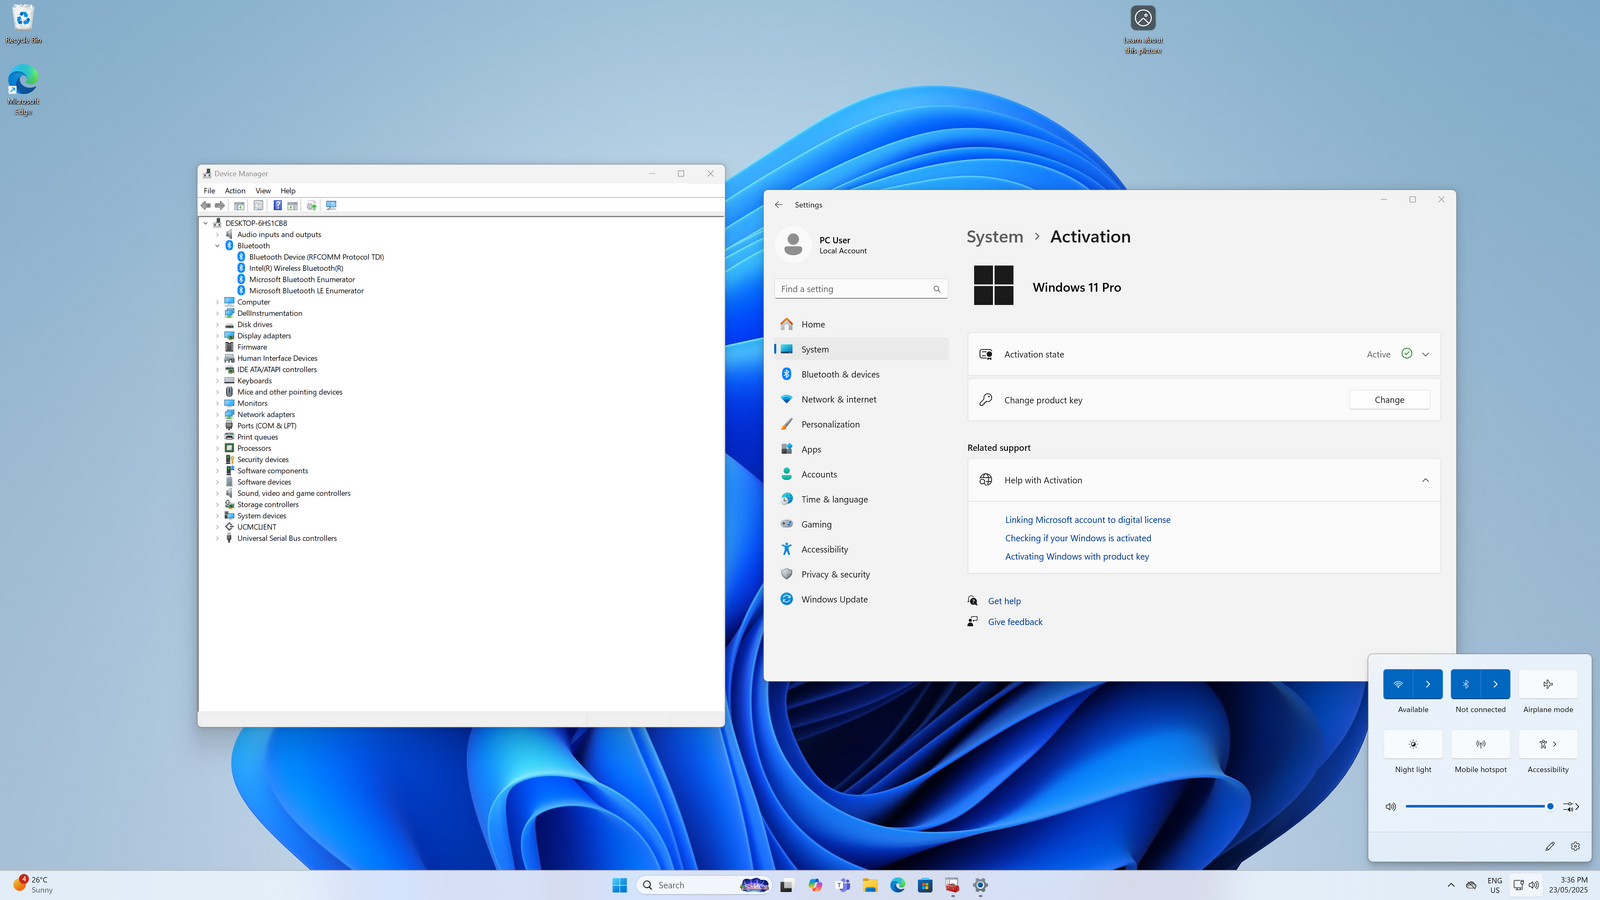Image resolution: width=1600 pixels, height=900 pixels.
Task: Expand Display adapters node
Action: click(217, 336)
